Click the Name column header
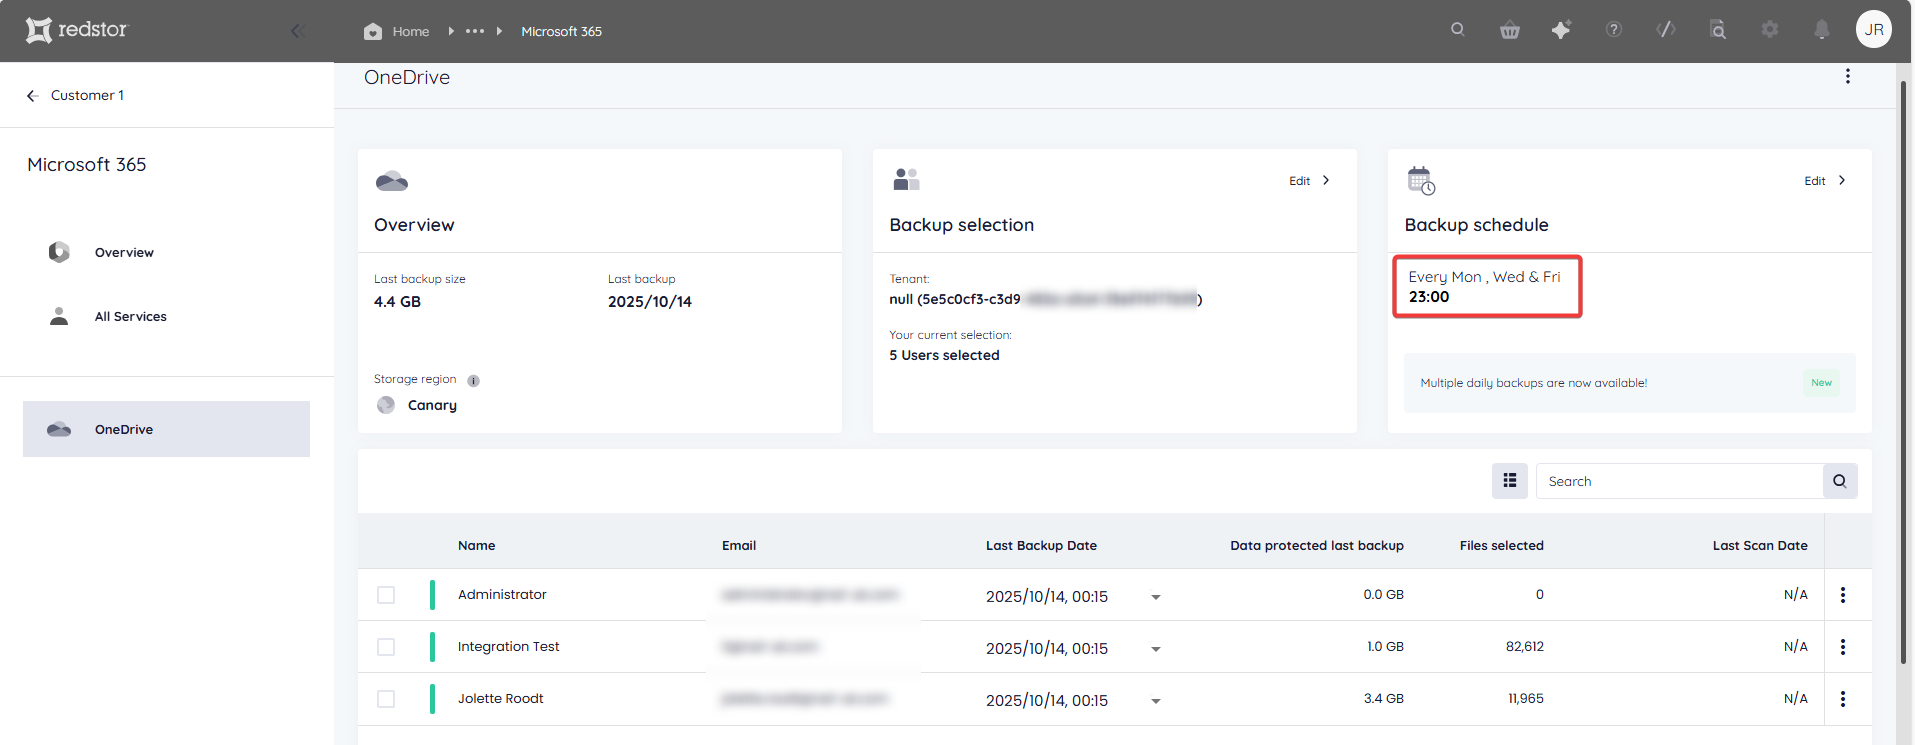1915x745 pixels. tap(476, 545)
